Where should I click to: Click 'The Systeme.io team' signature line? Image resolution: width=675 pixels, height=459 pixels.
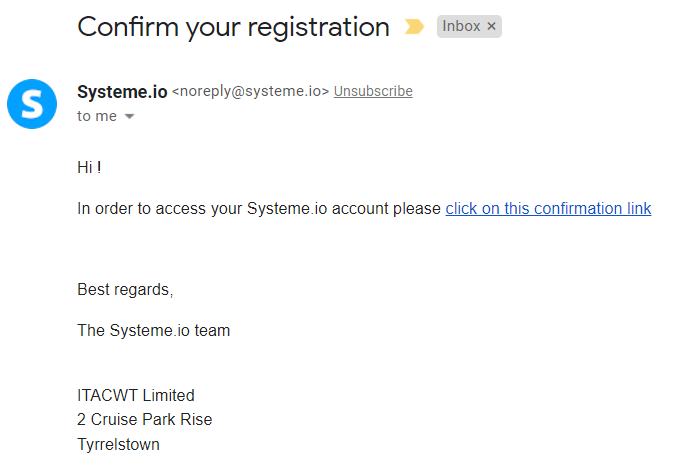(x=154, y=331)
